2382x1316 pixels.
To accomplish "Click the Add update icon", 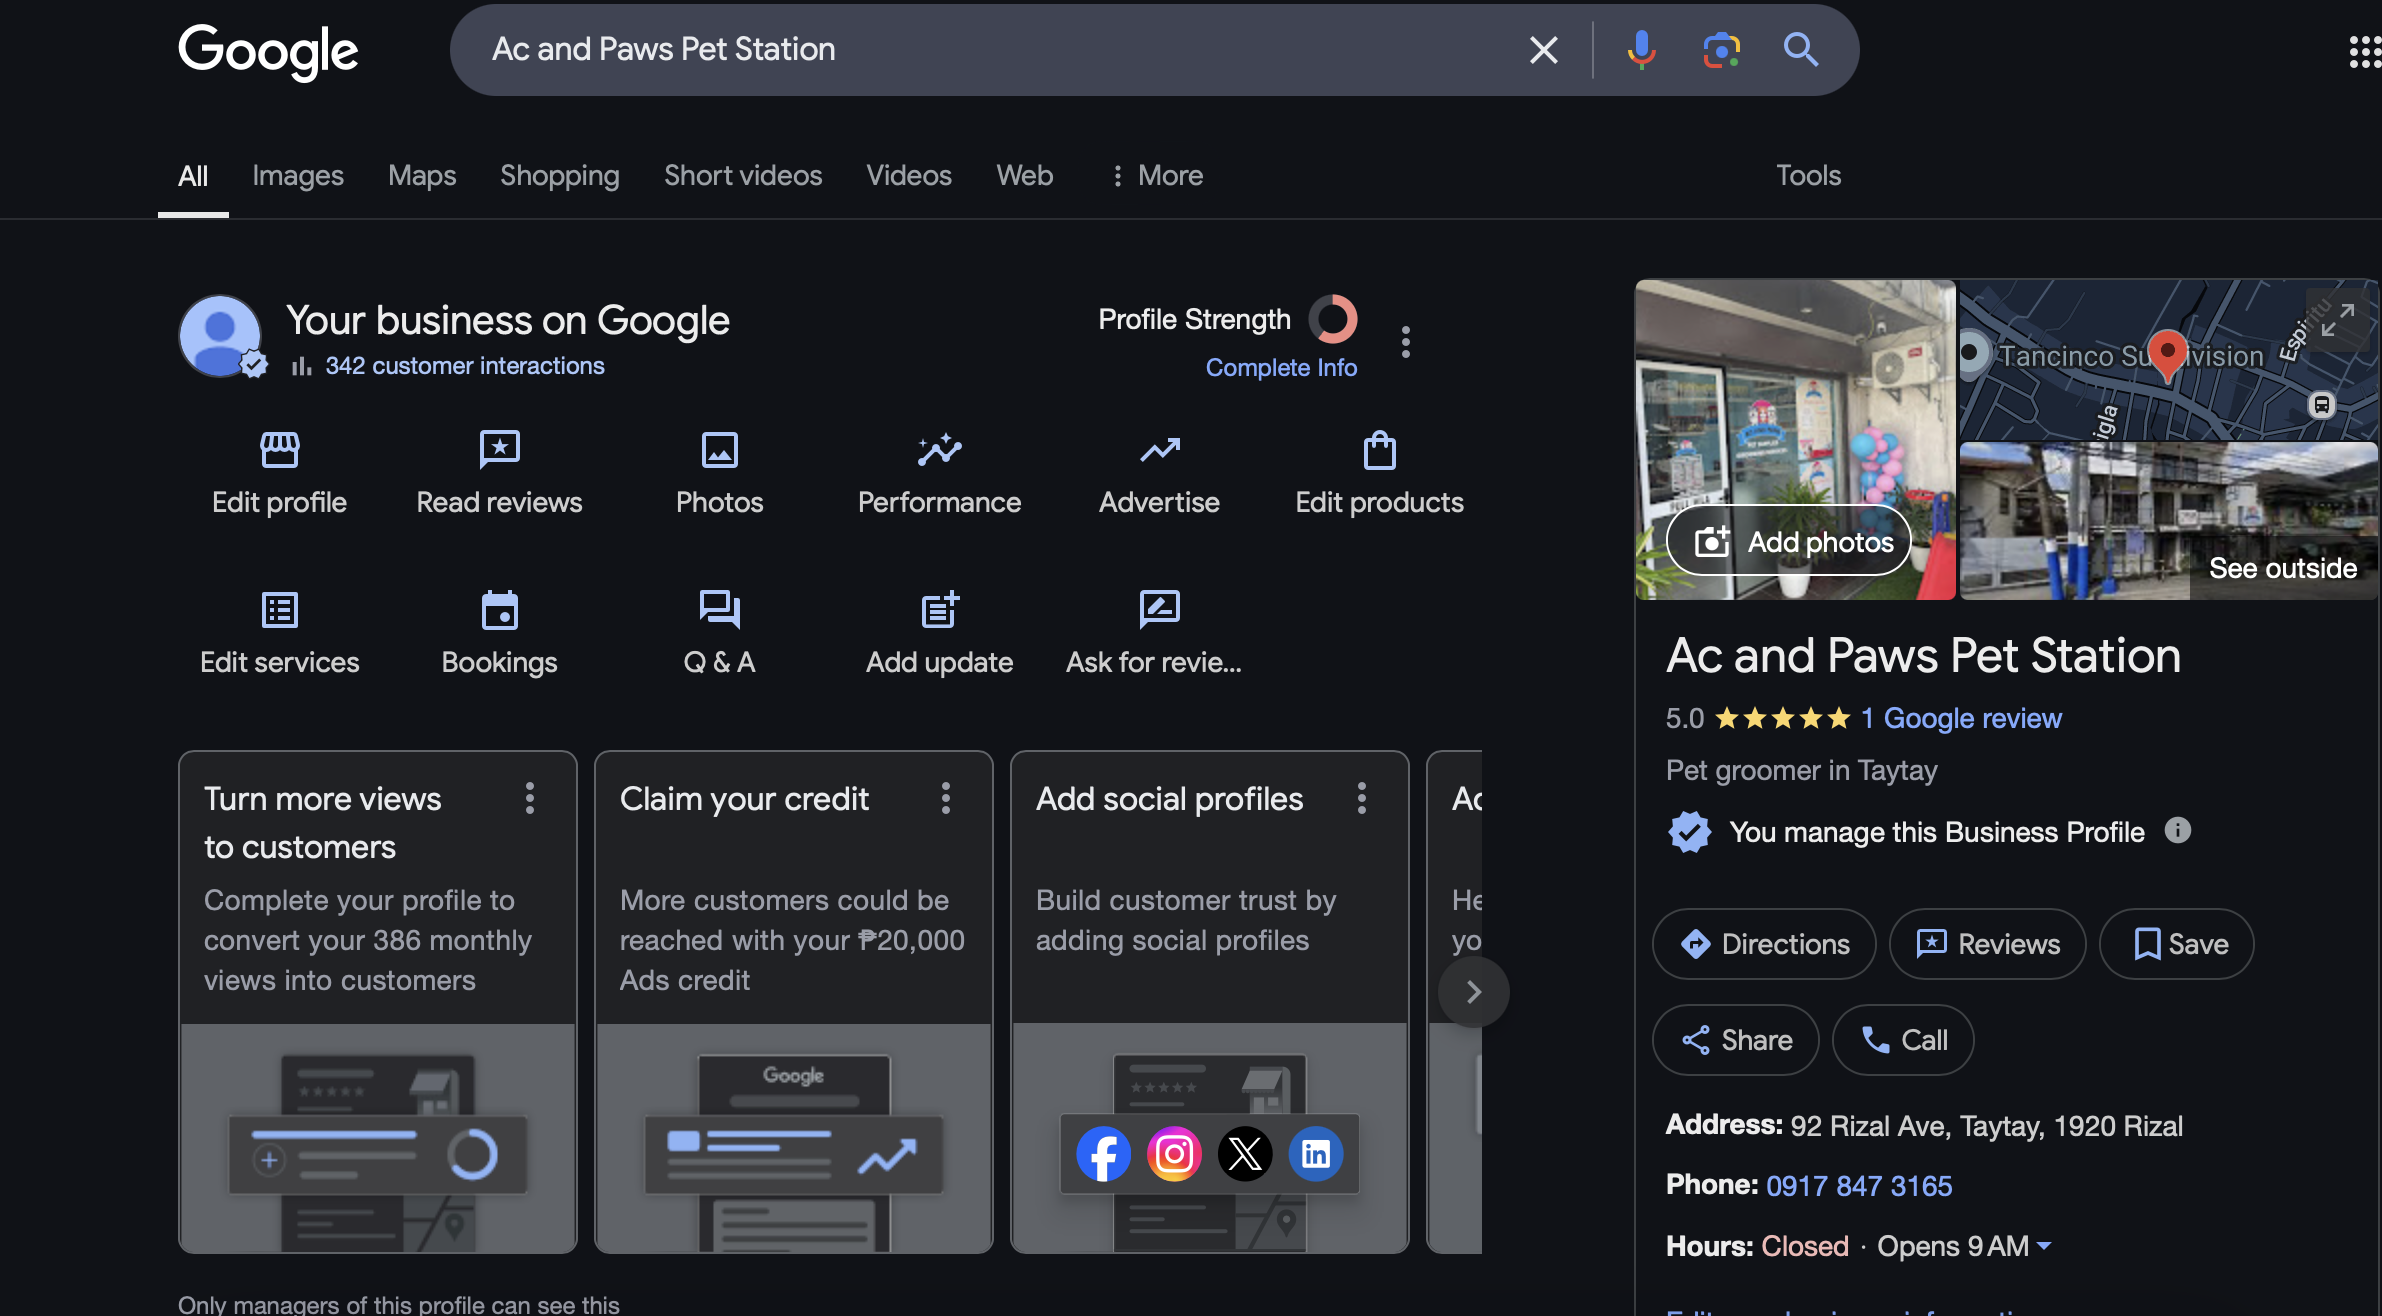I will (x=939, y=610).
